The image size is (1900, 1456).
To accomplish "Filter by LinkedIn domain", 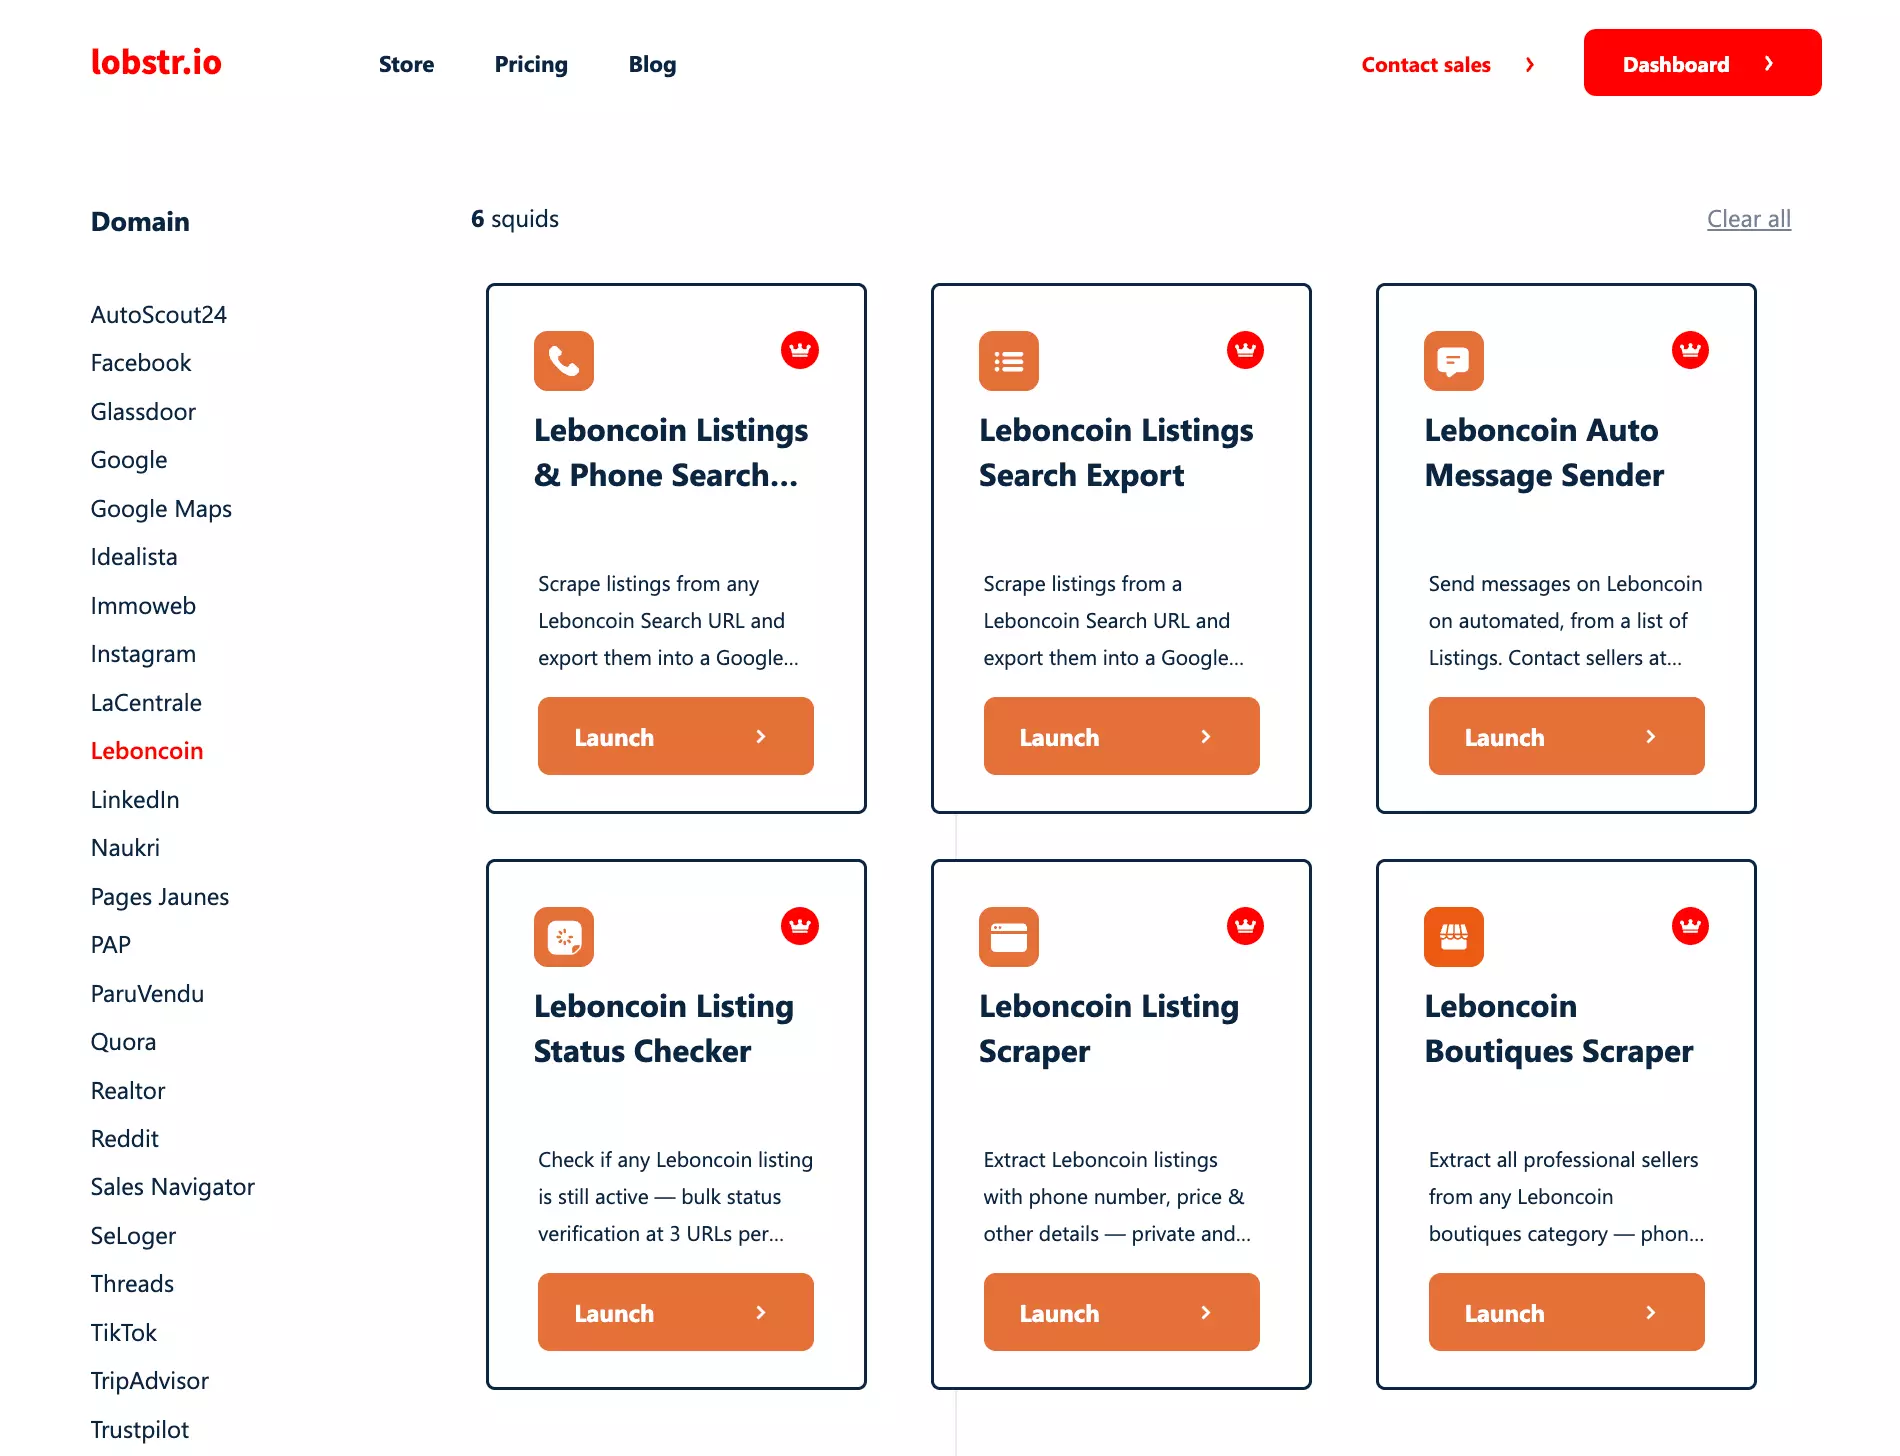I will point(135,800).
